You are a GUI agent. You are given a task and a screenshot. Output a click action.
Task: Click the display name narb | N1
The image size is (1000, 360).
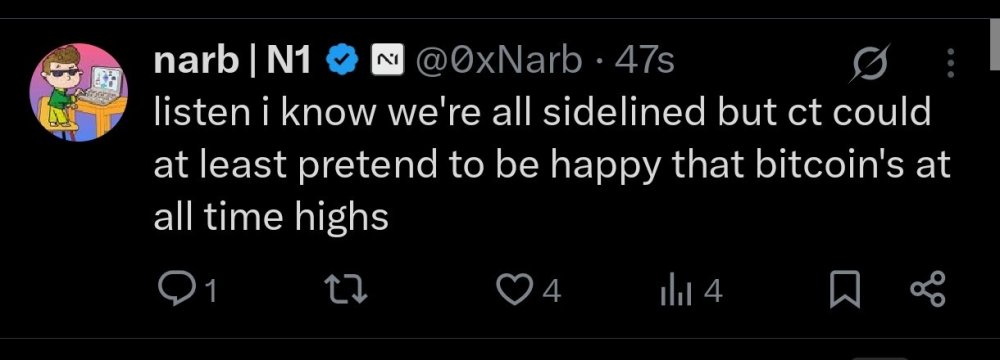coord(232,61)
